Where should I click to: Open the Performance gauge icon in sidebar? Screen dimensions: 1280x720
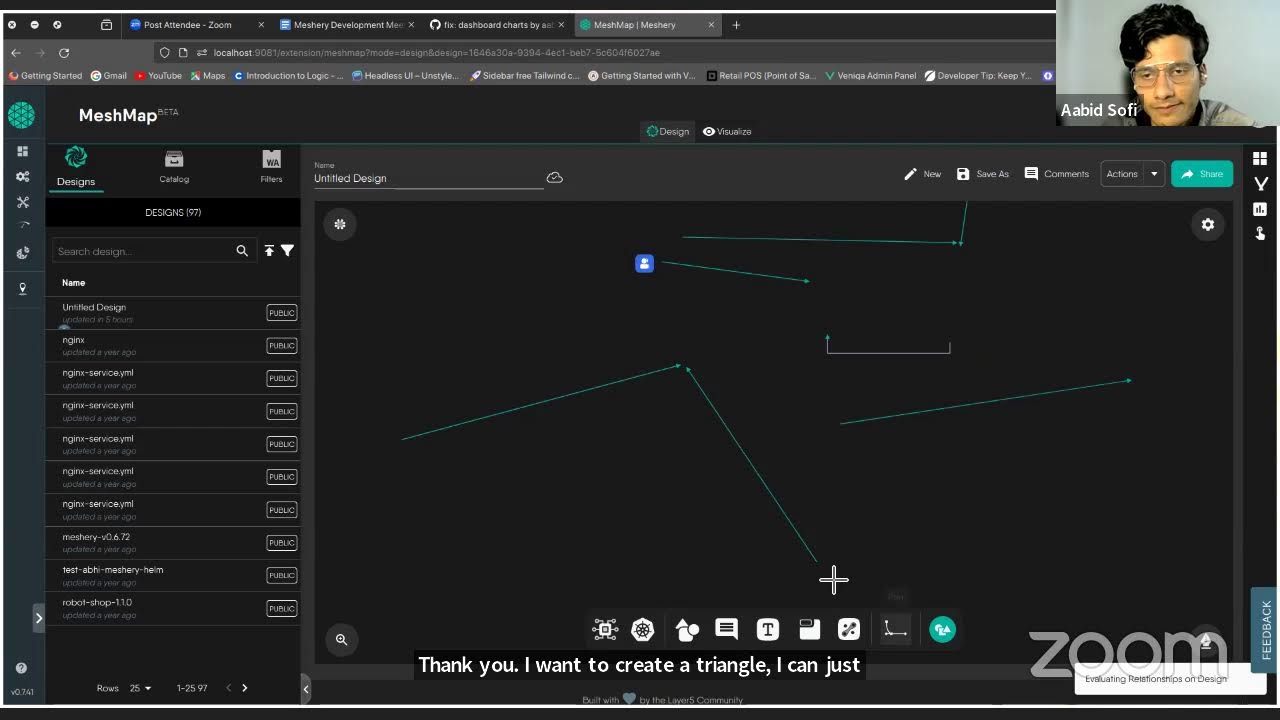[x=23, y=225]
